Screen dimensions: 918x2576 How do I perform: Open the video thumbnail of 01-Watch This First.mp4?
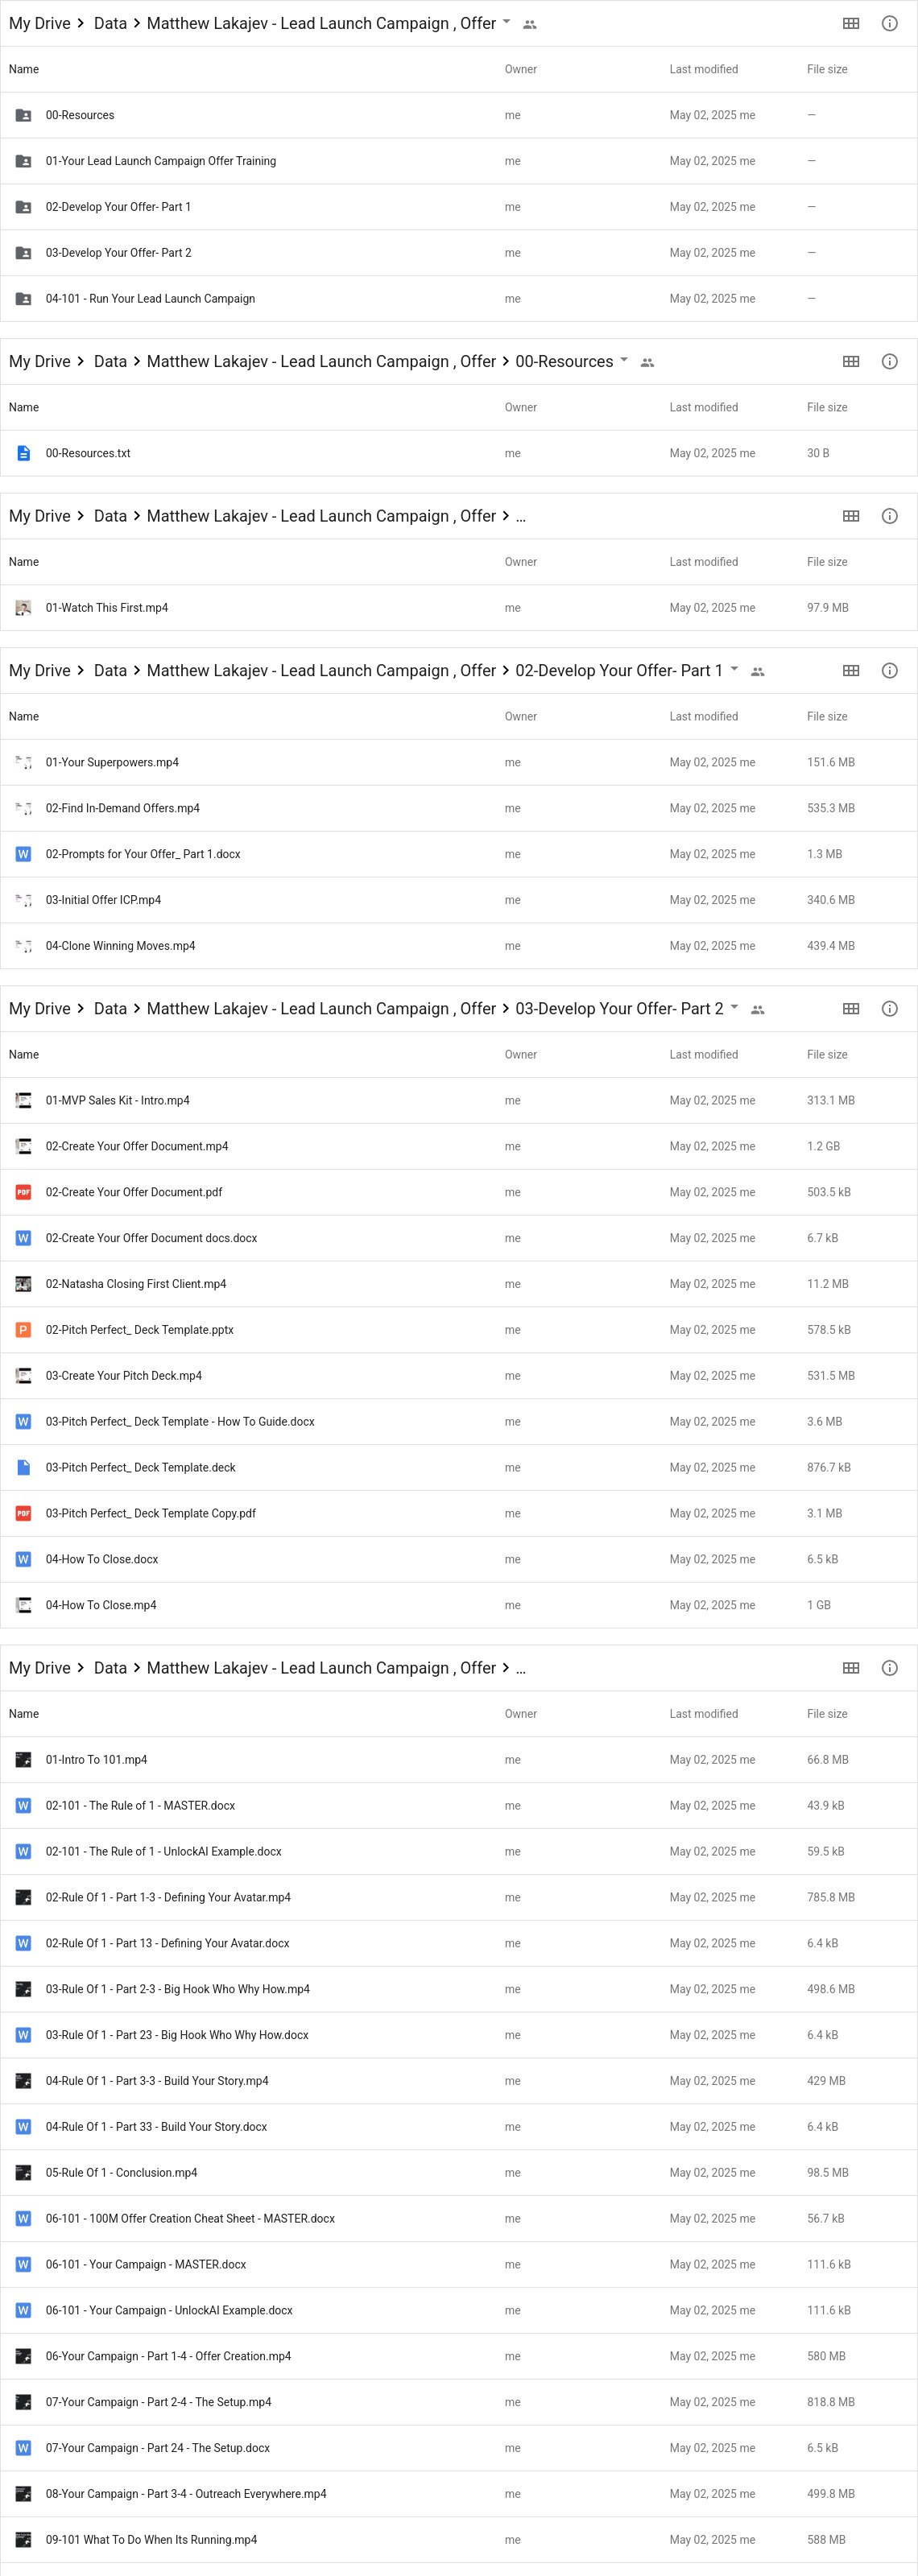coord(23,608)
